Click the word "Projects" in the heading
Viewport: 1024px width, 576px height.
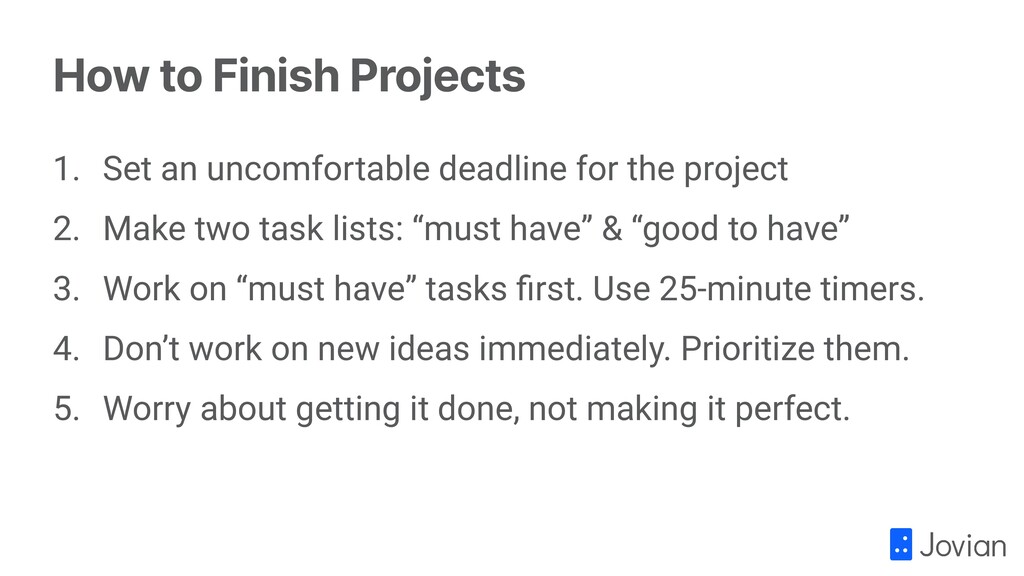pos(438,77)
